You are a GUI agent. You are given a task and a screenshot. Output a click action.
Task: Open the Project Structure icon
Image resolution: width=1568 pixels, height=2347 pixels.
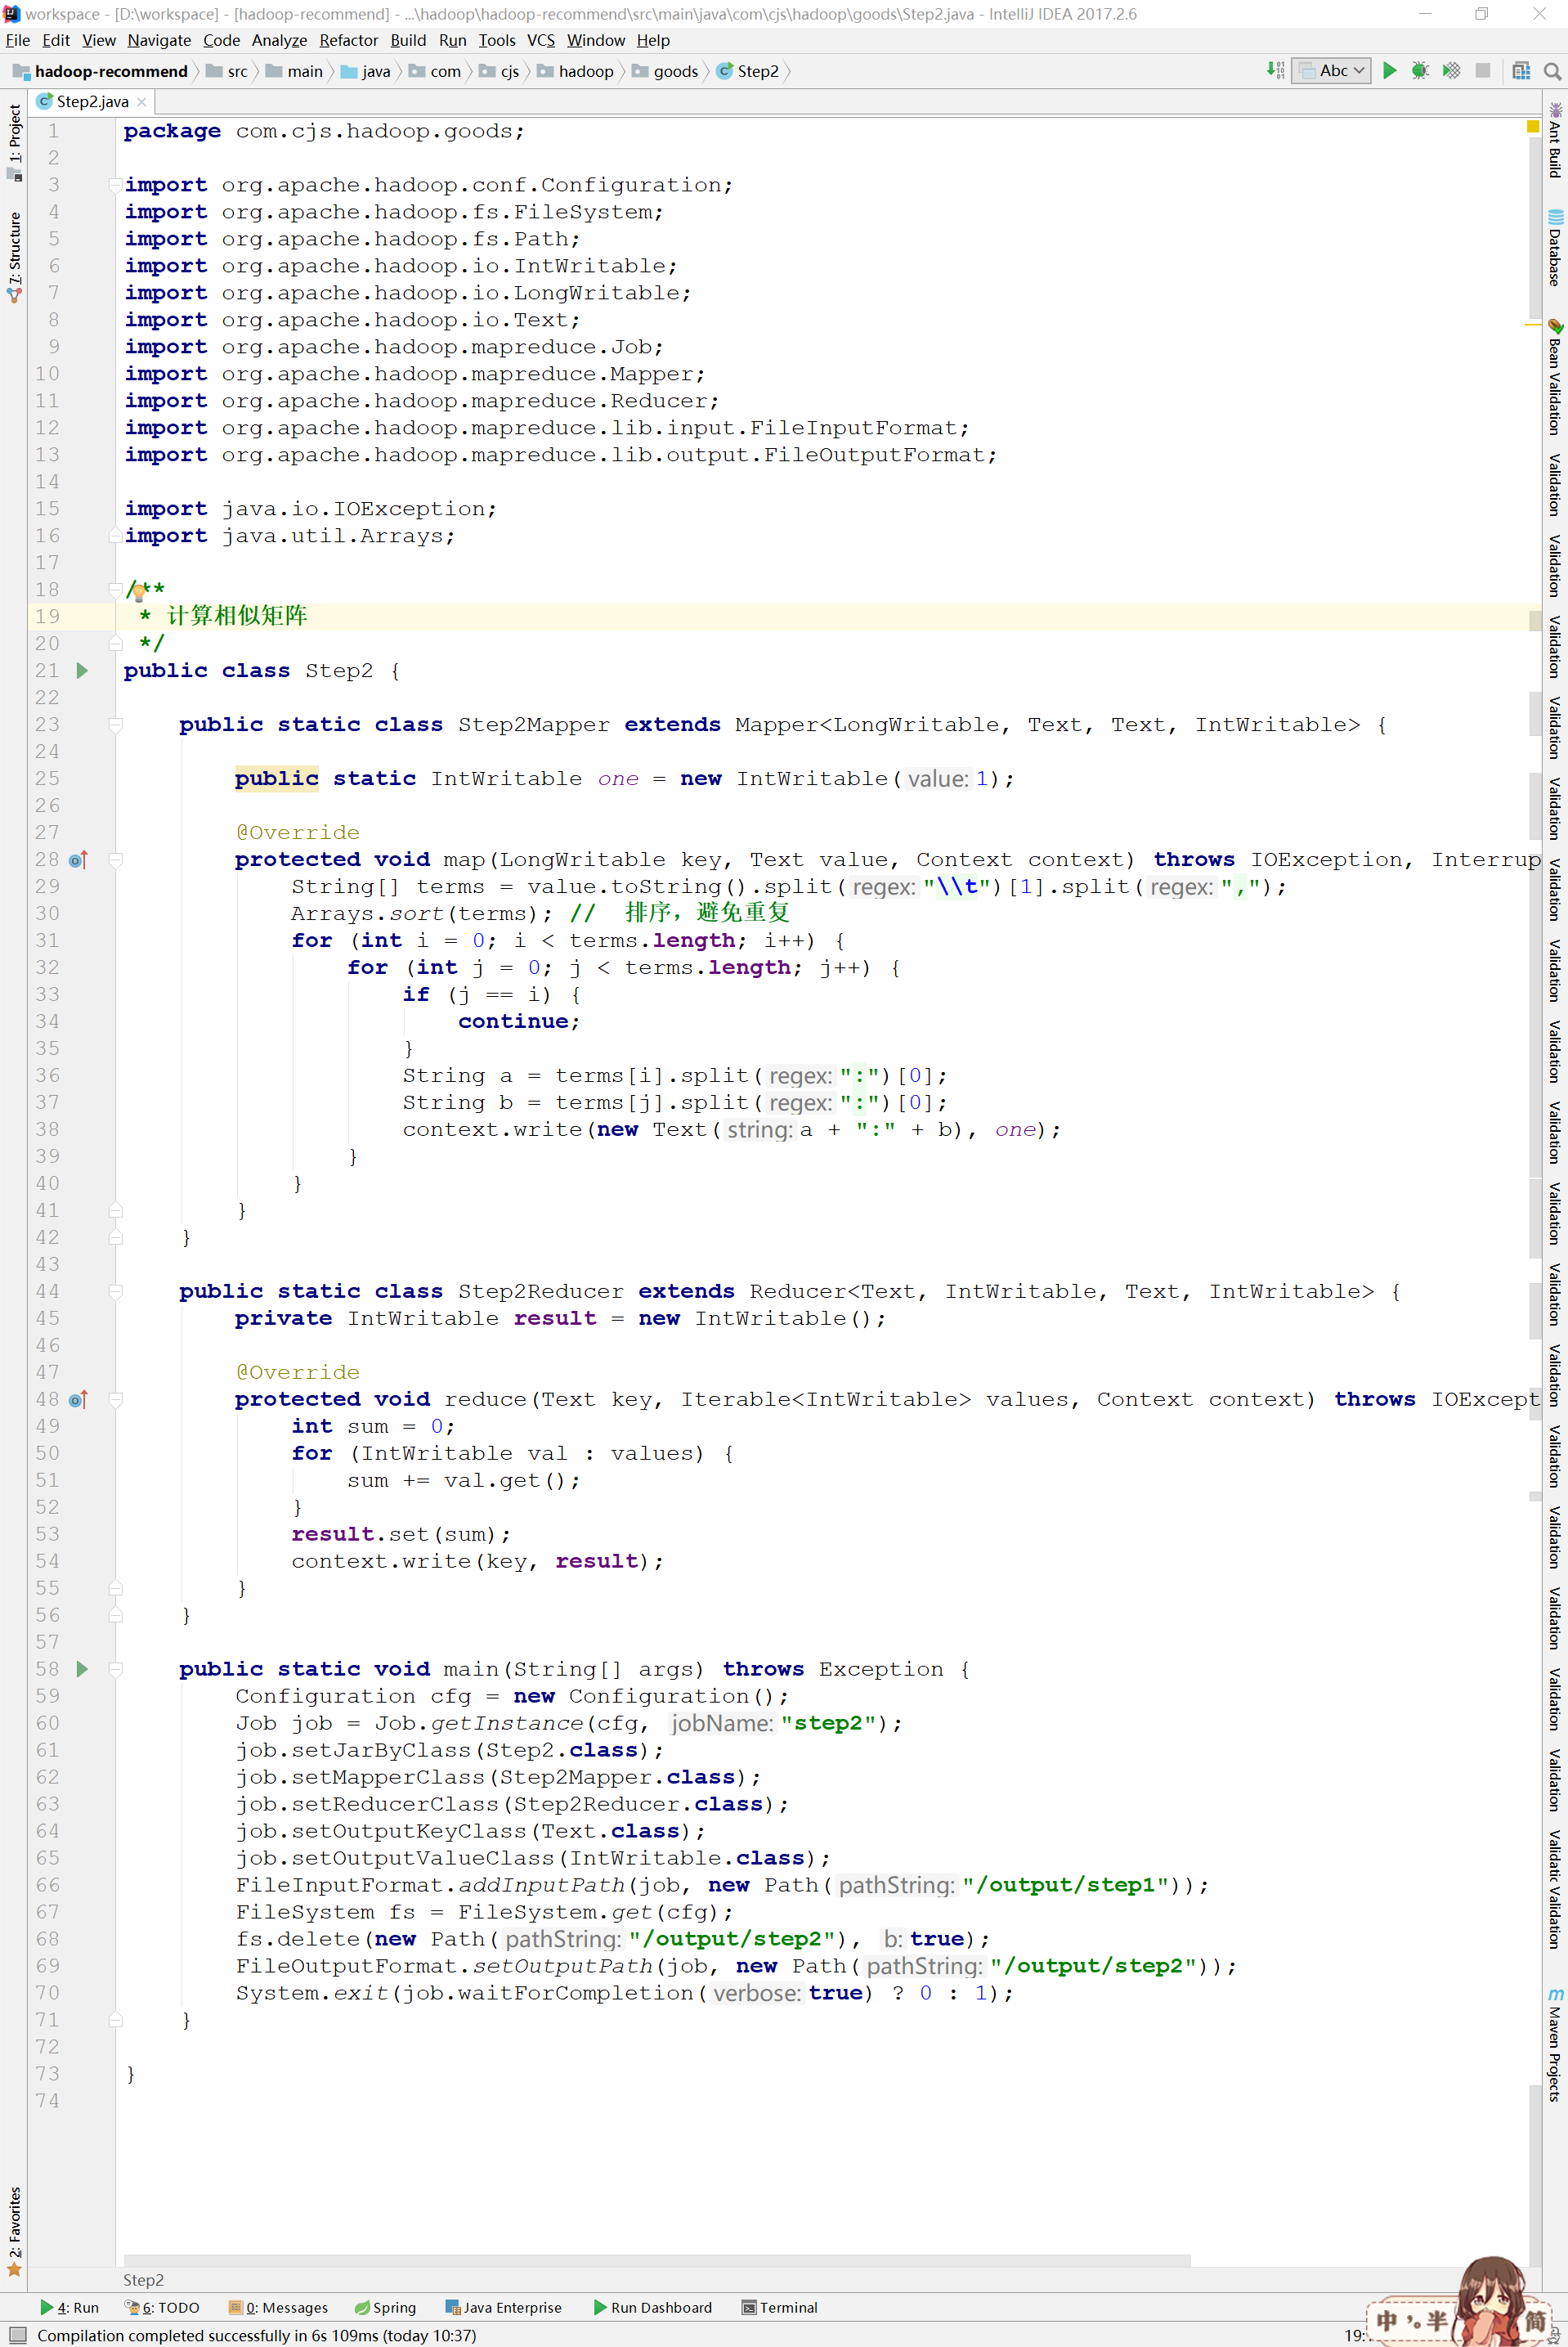pos(1521,71)
